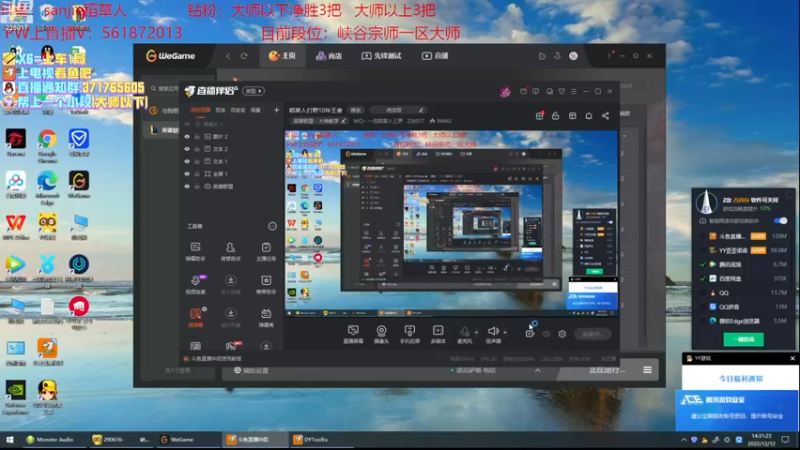Hide the 图片 2 layer
Image resolution: width=800 pixels, height=450 pixels.
coord(187,137)
